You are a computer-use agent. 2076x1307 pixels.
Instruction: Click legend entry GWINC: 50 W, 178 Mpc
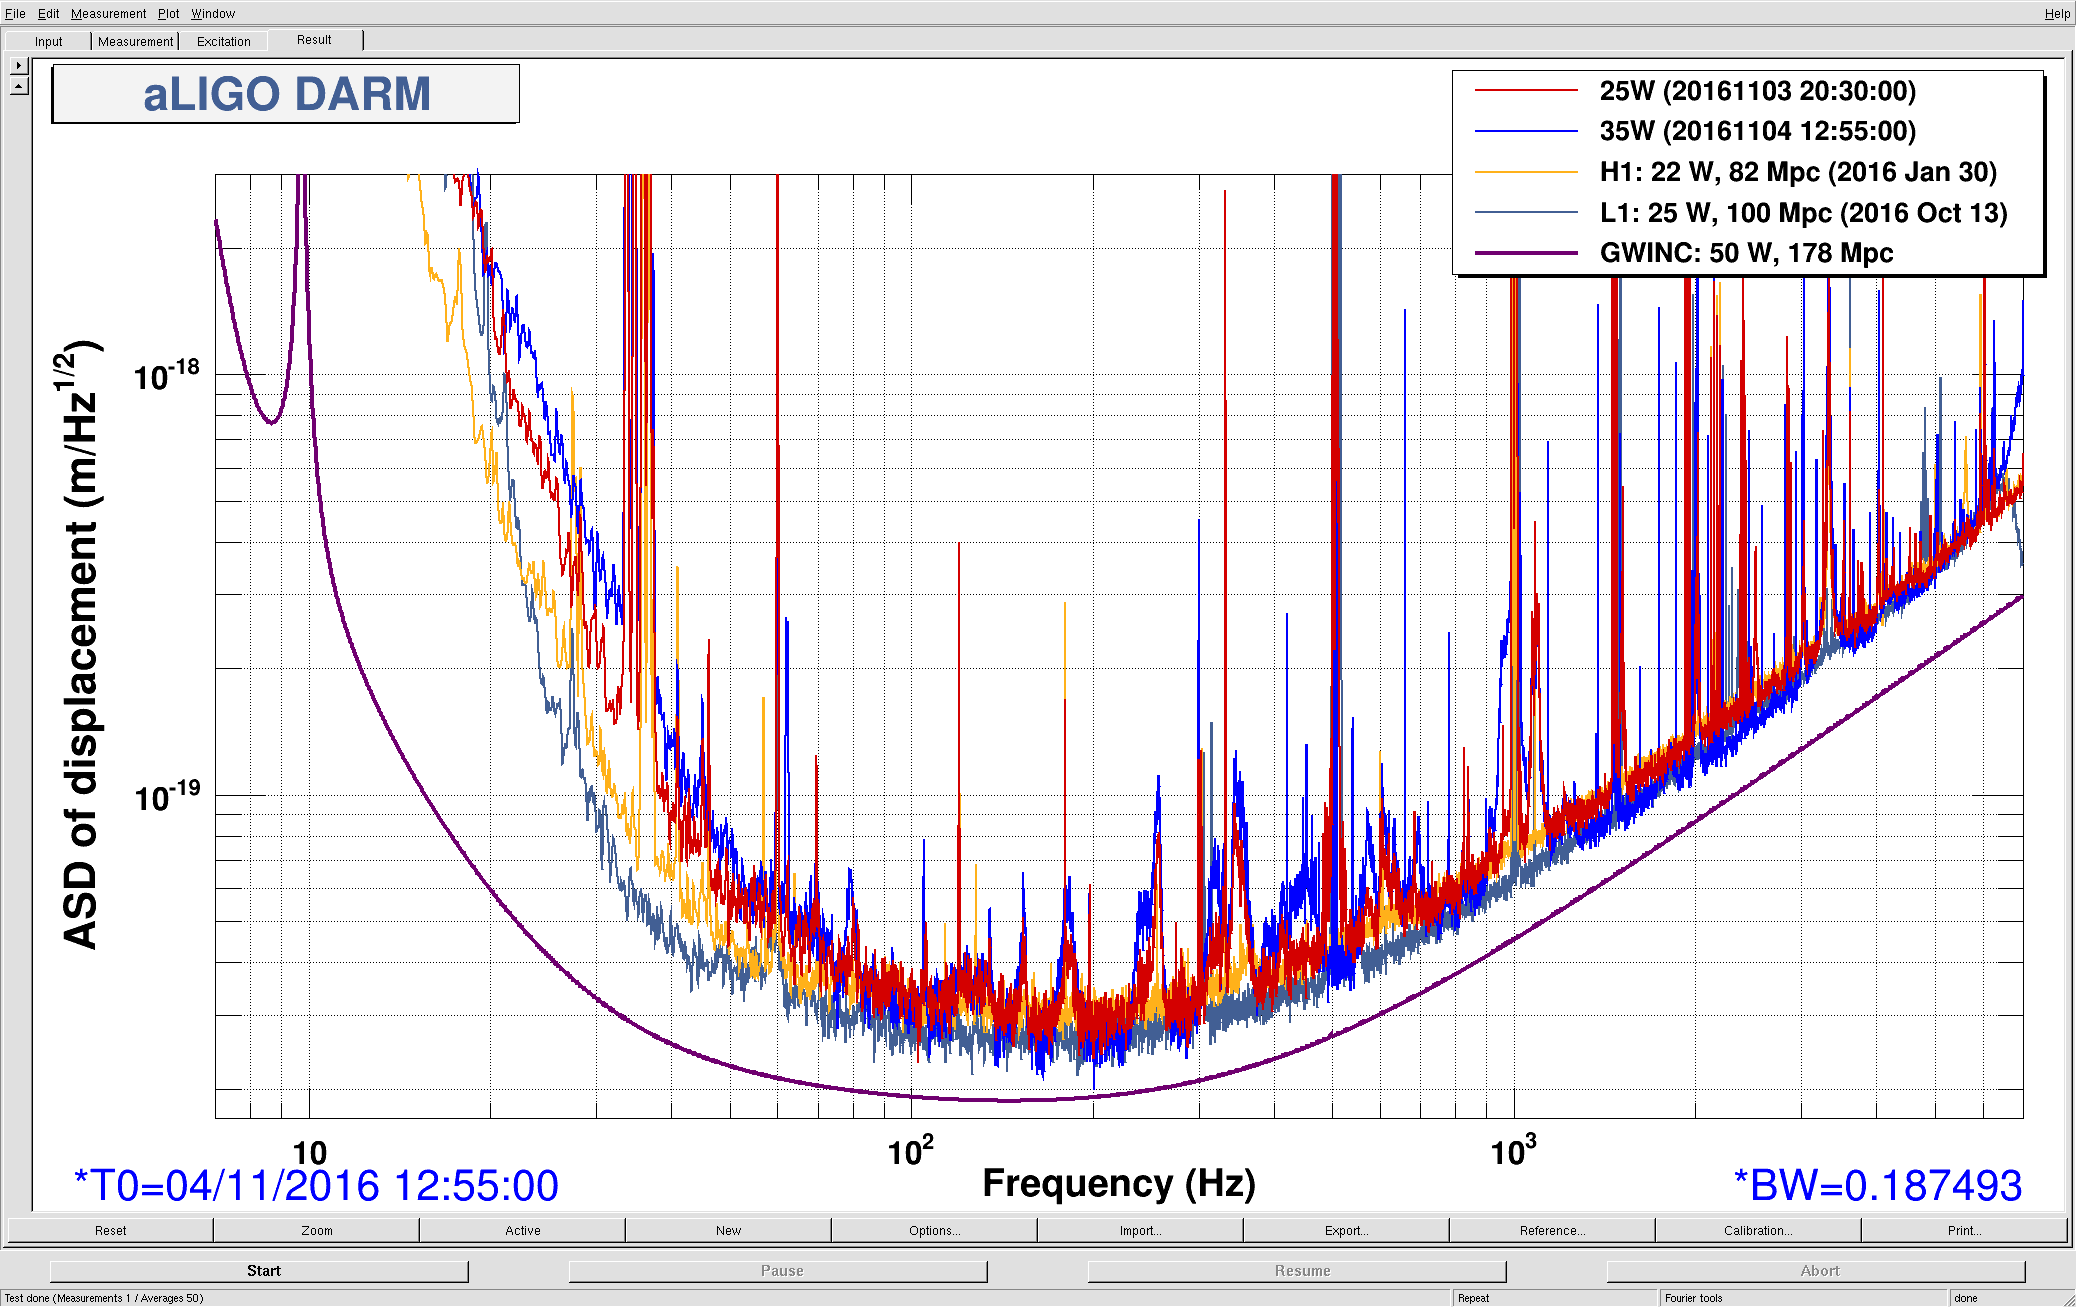pyautogui.click(x=1746, y=253)
